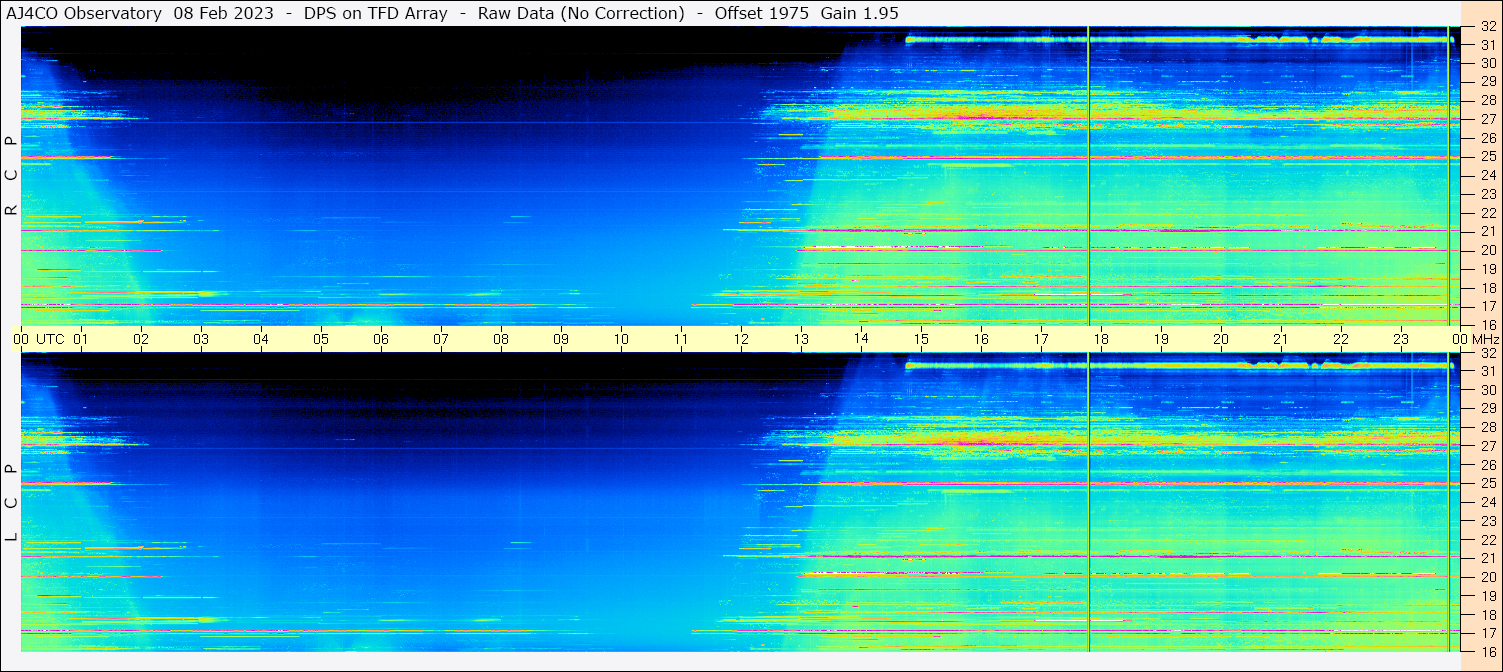Screen dimensions: 1503x672
Task: Click the 10 hour label on the time axis
Action: click(621, 339)
